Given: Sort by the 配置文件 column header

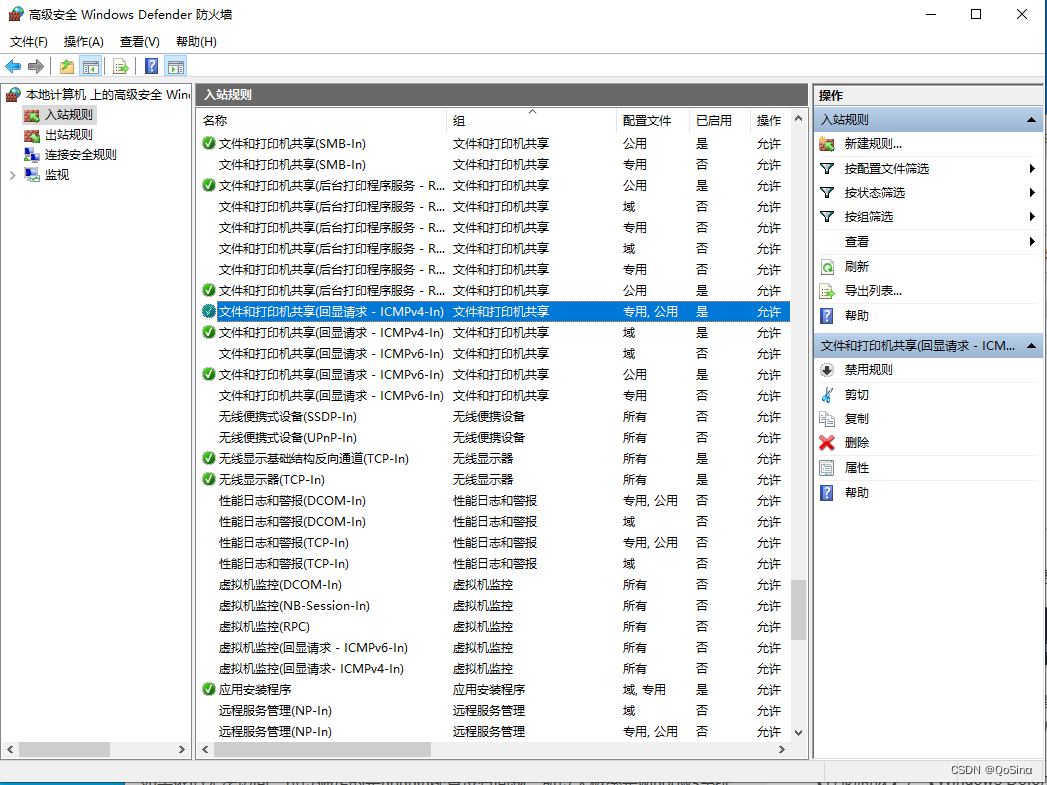Looking at the screenshot, I should coord(652,121).
